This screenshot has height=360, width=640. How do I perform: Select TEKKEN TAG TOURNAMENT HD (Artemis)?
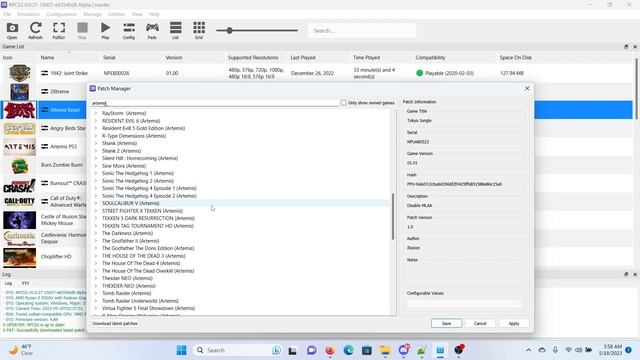[148, 226]
